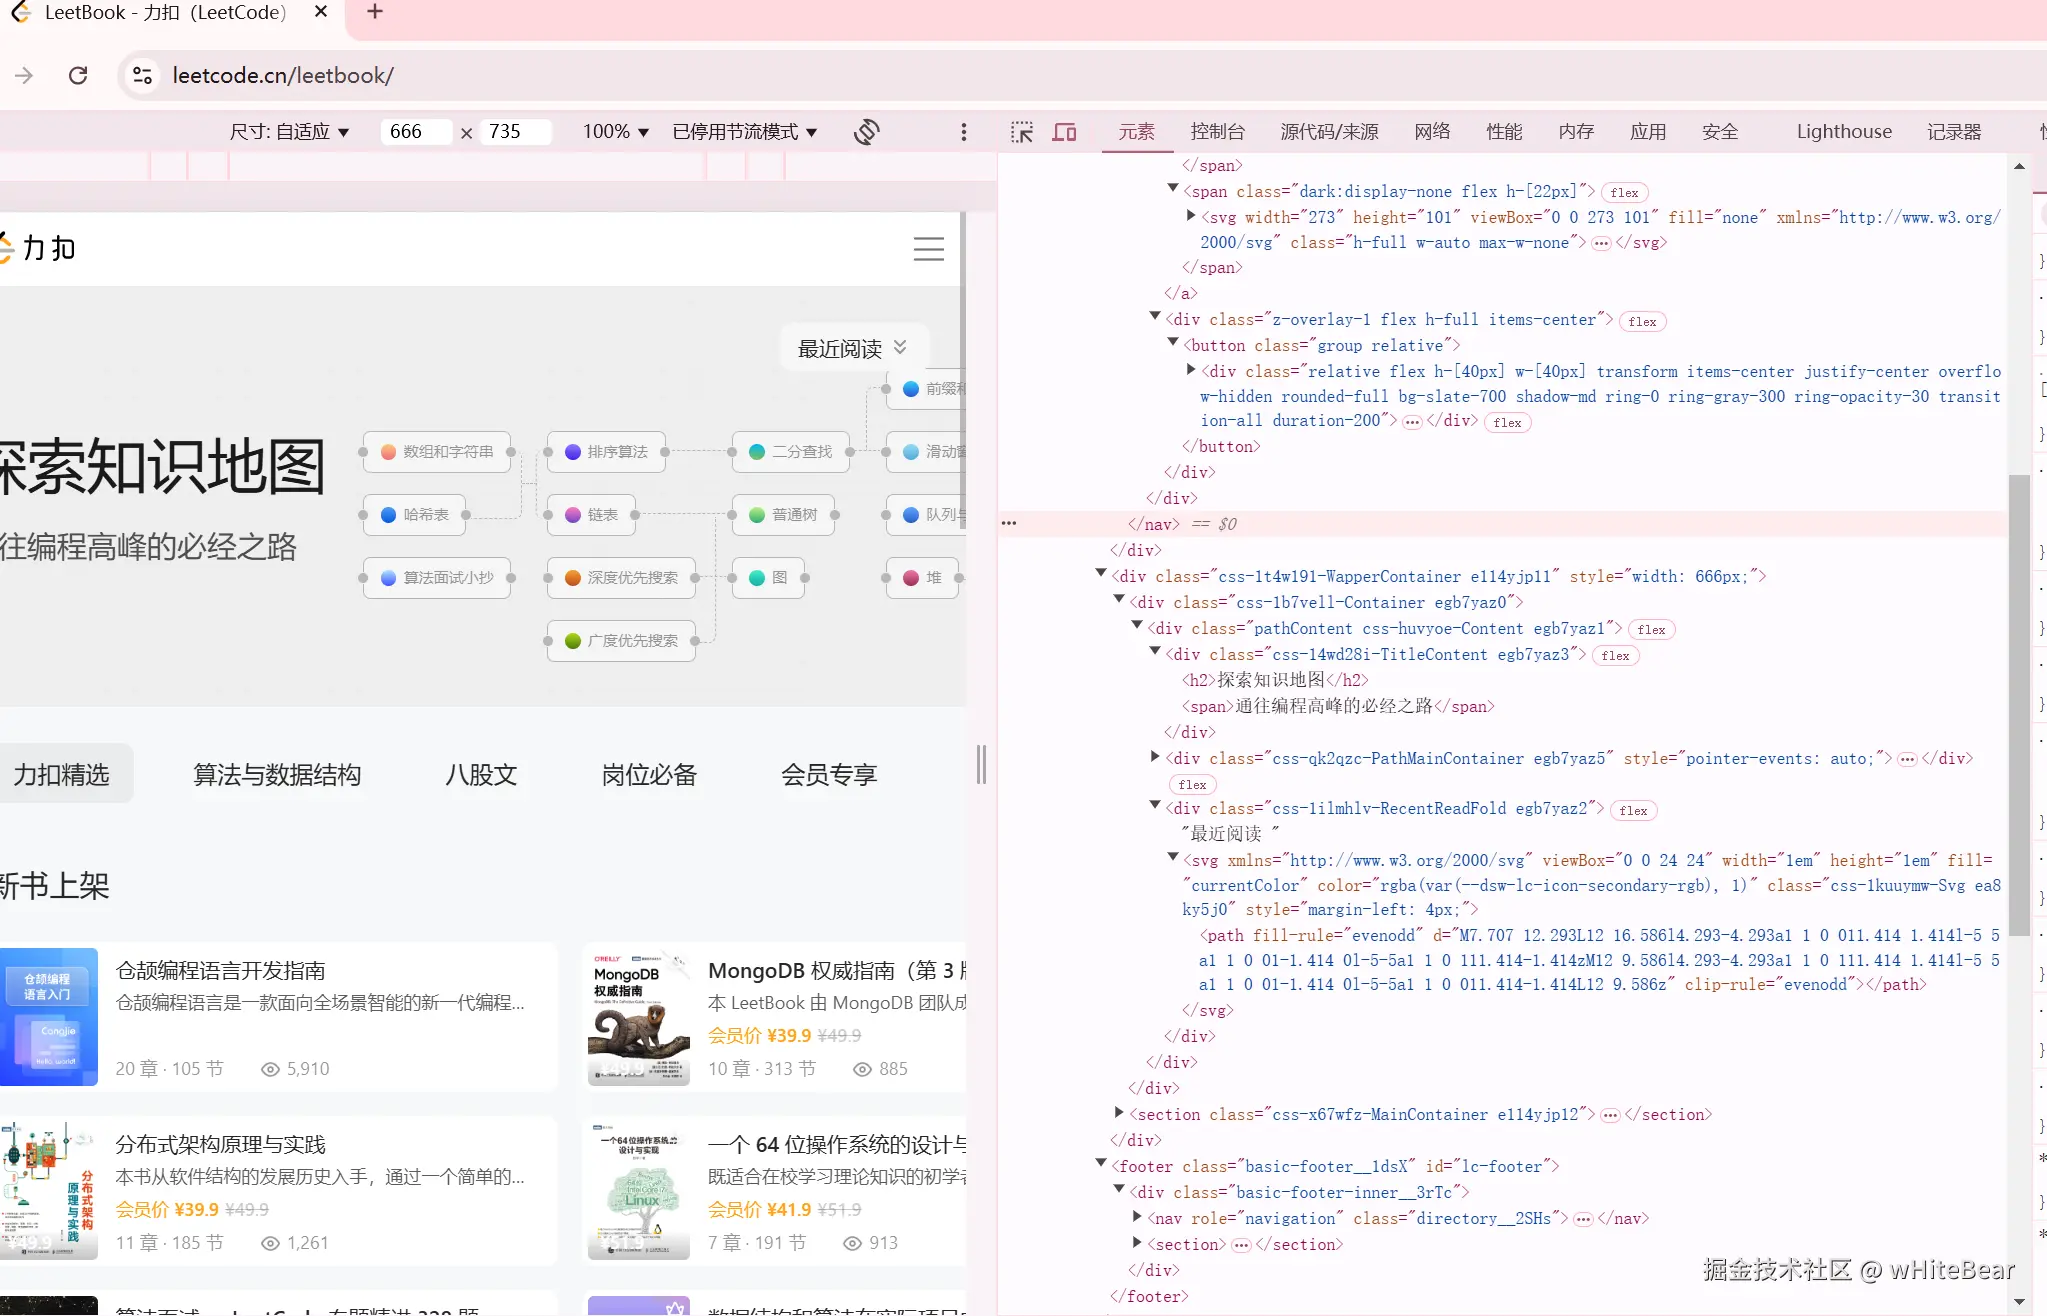Toggle the device toolbar icon
This screenshot has height=1316, width=2047.
pyautogui.click(x=1064, y=131)
